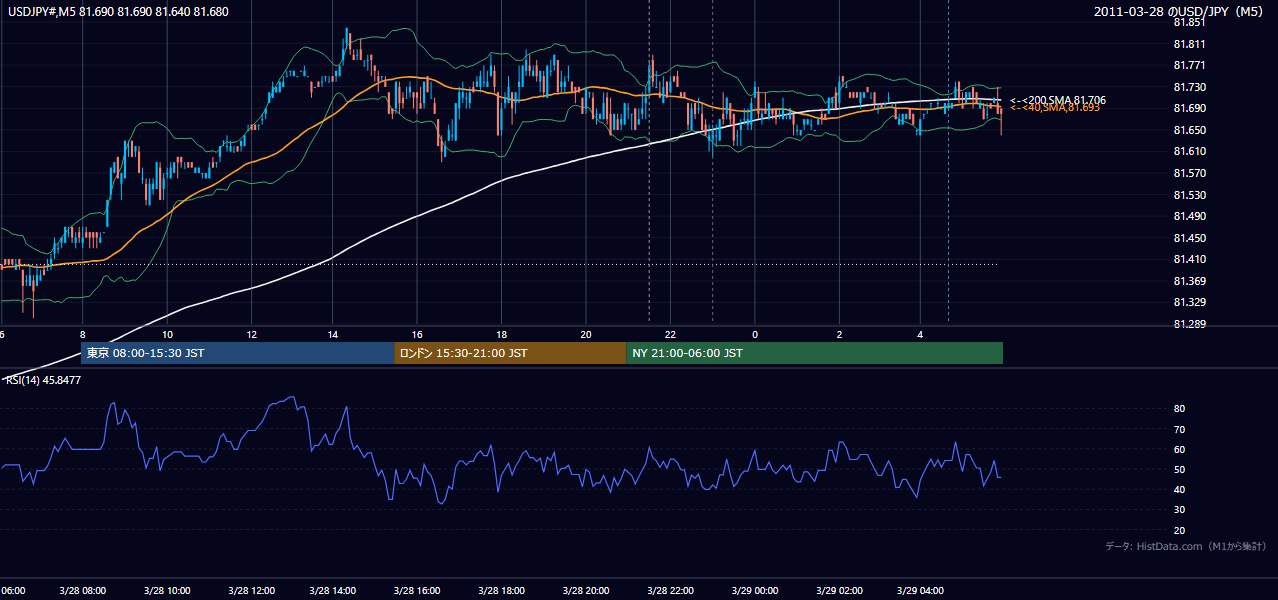The image size is (1278, 600).
Task: Click price level 81.771 on the scale
Action: tap(1189, 66)
